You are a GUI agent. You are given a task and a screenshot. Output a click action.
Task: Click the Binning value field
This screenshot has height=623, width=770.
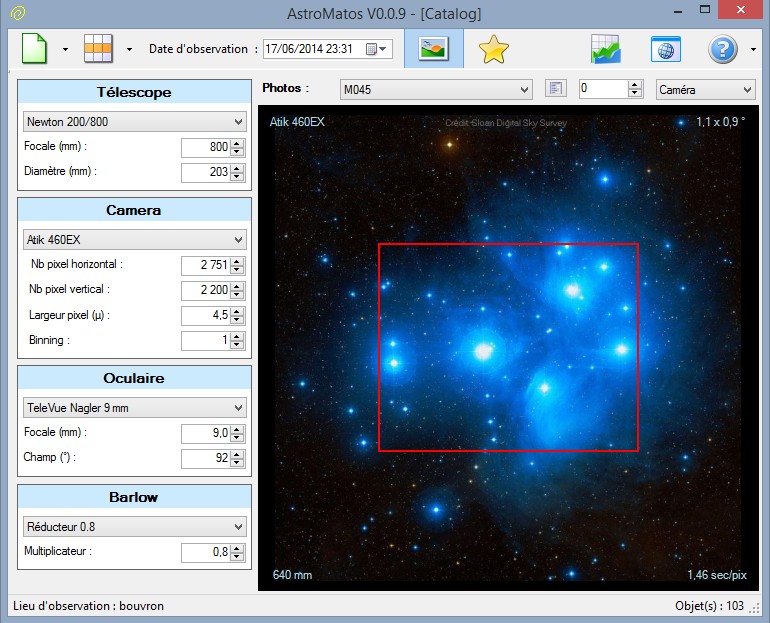pos(205,340)
